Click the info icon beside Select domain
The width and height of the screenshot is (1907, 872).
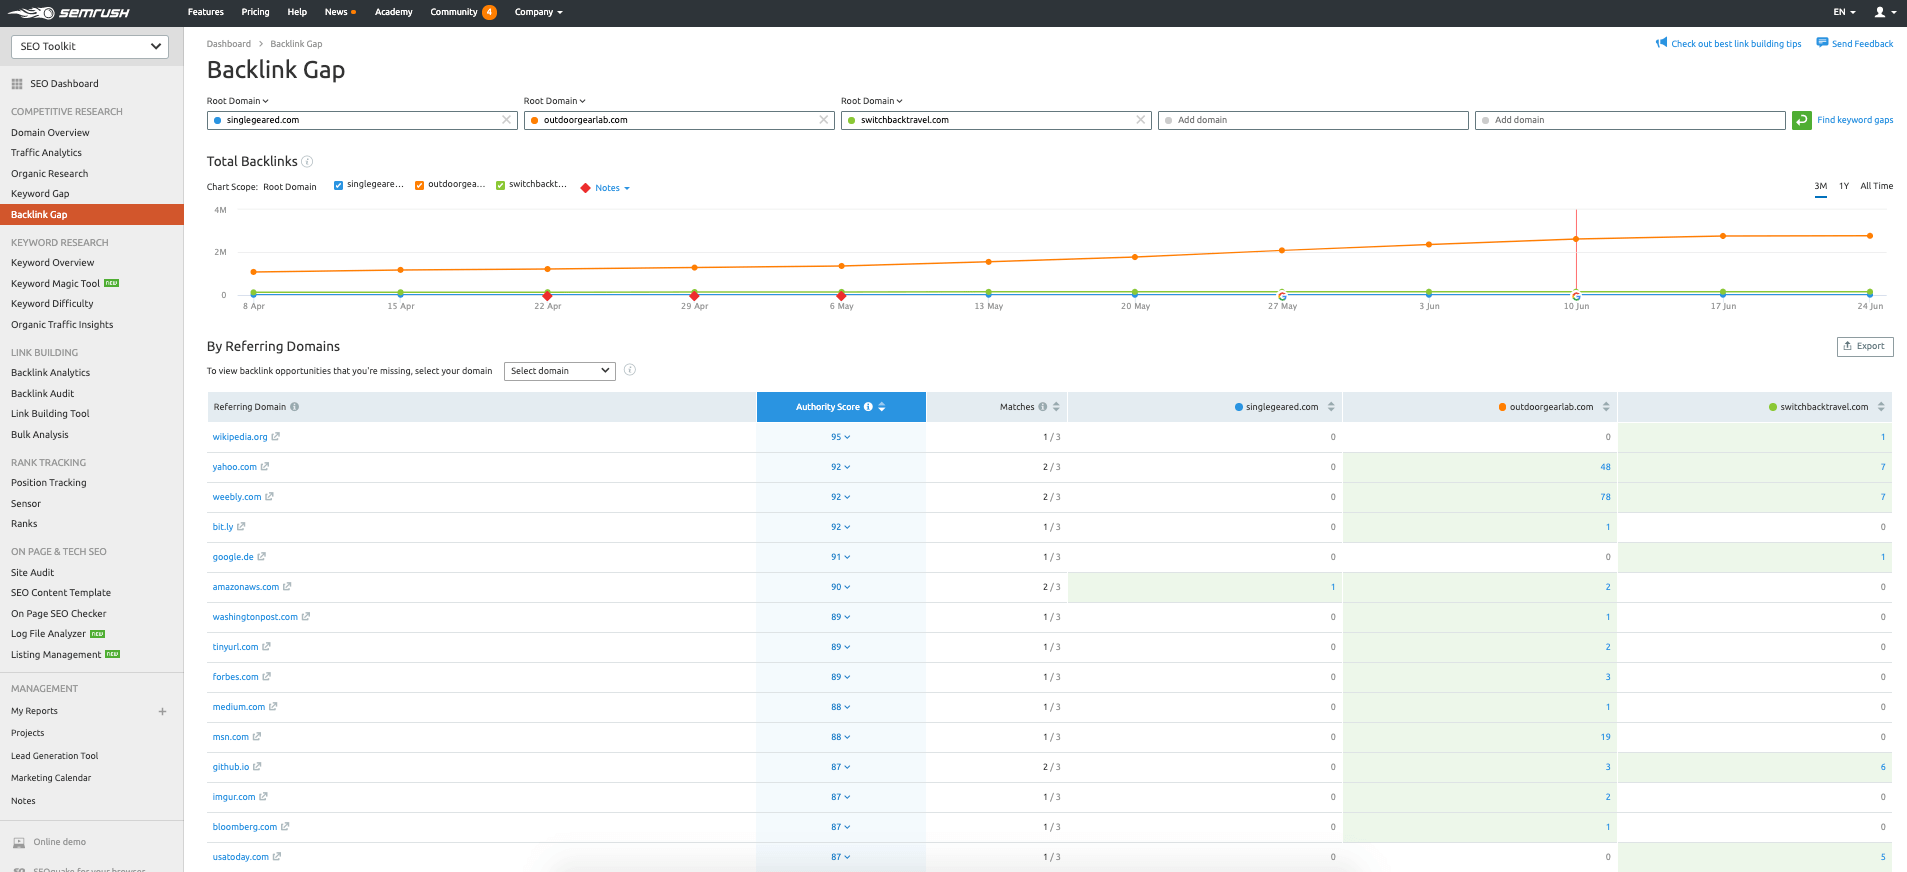pyautogui.click(x=630, y=370)
